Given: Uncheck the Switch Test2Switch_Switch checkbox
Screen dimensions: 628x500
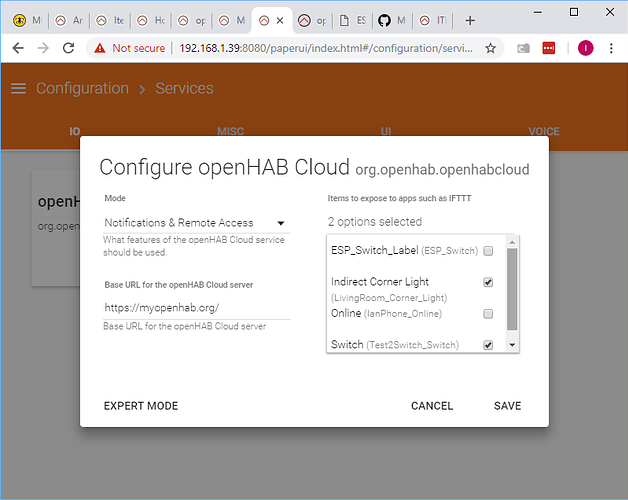Looking at the screenshot, I should click(x=487, y=345).
